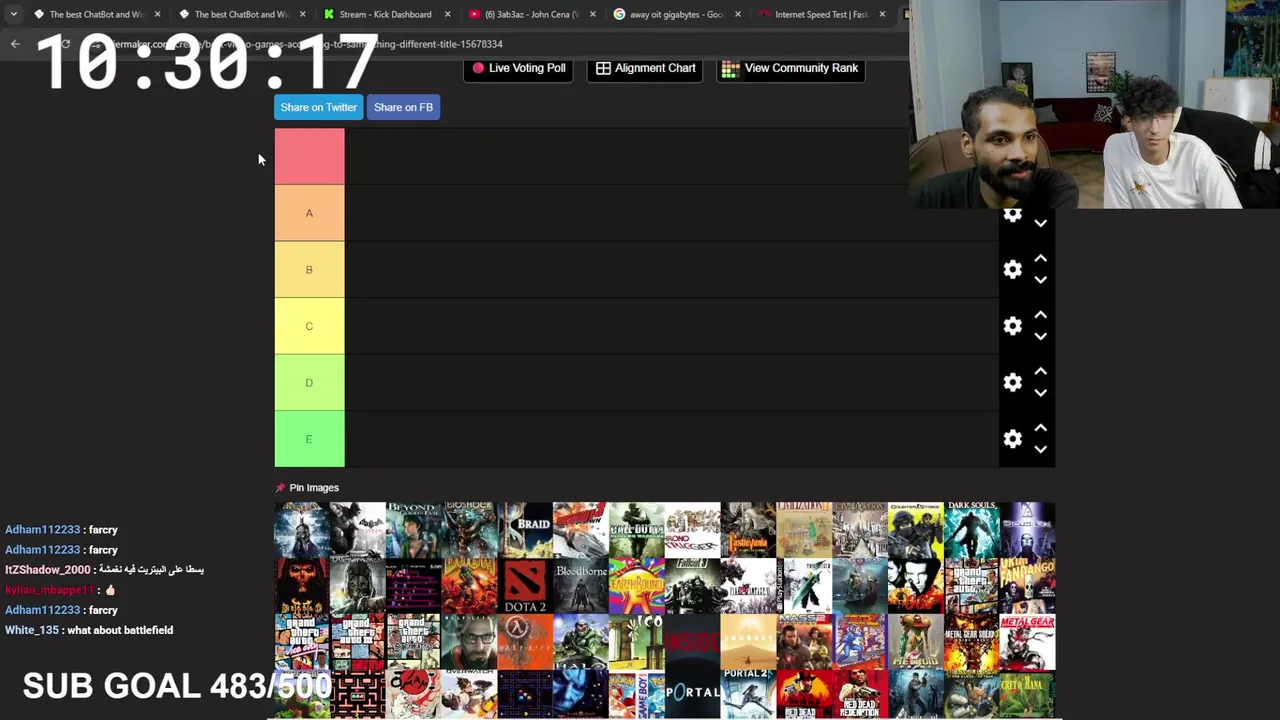Screen dimensions: 1280x720
Task: Select the green E tier label
Action: (310, 439)
